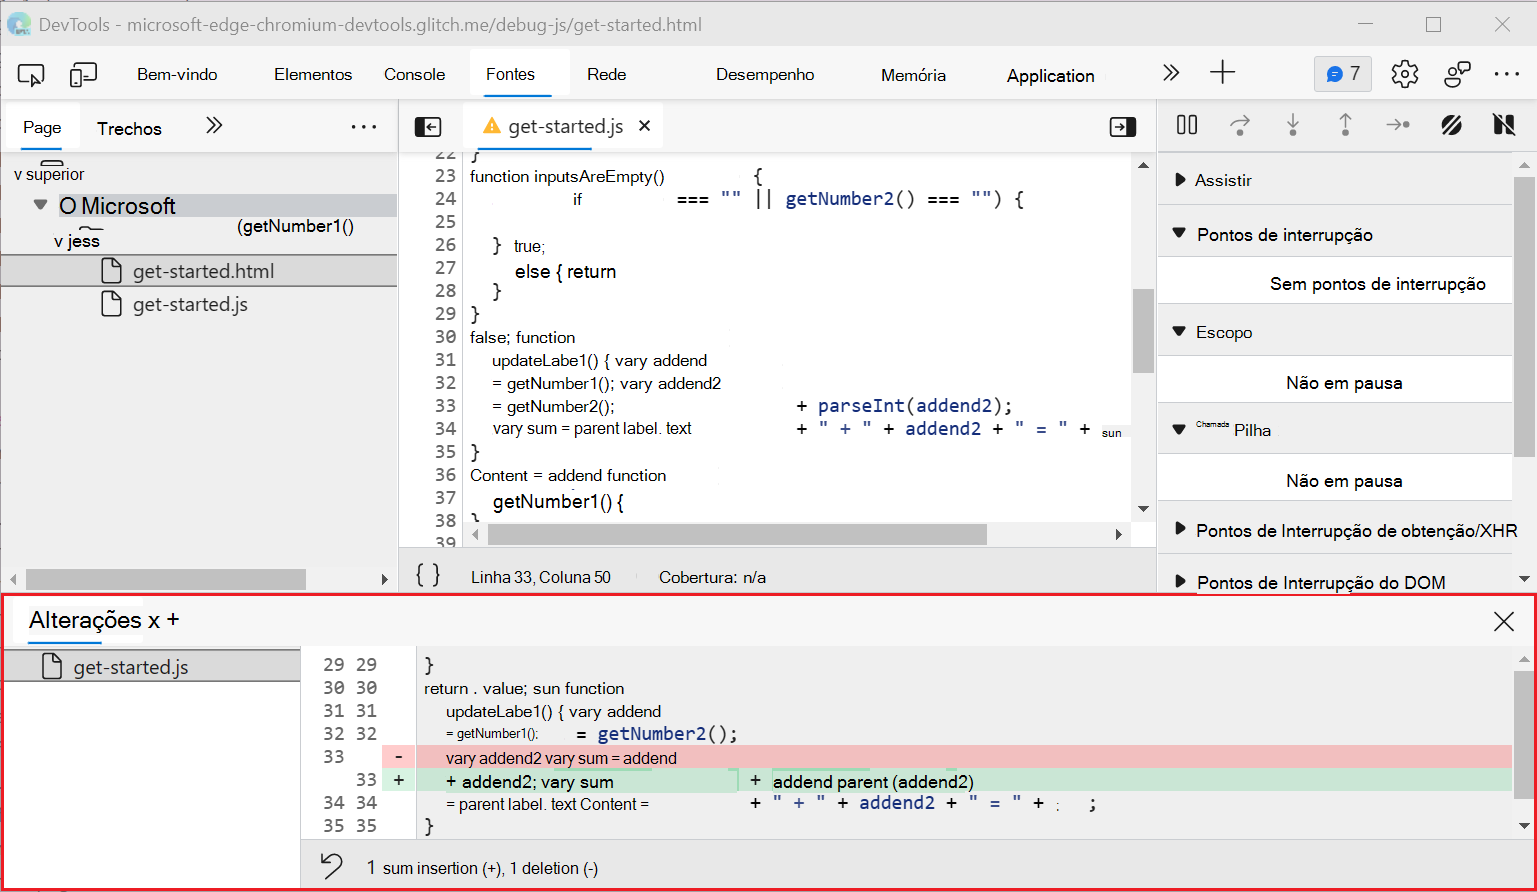Image resolution: width=1537 pixels, height=892 pixels.
Task: Close the get-started.js editor tab
Action: pyautogui.click(x=645, y=126)
